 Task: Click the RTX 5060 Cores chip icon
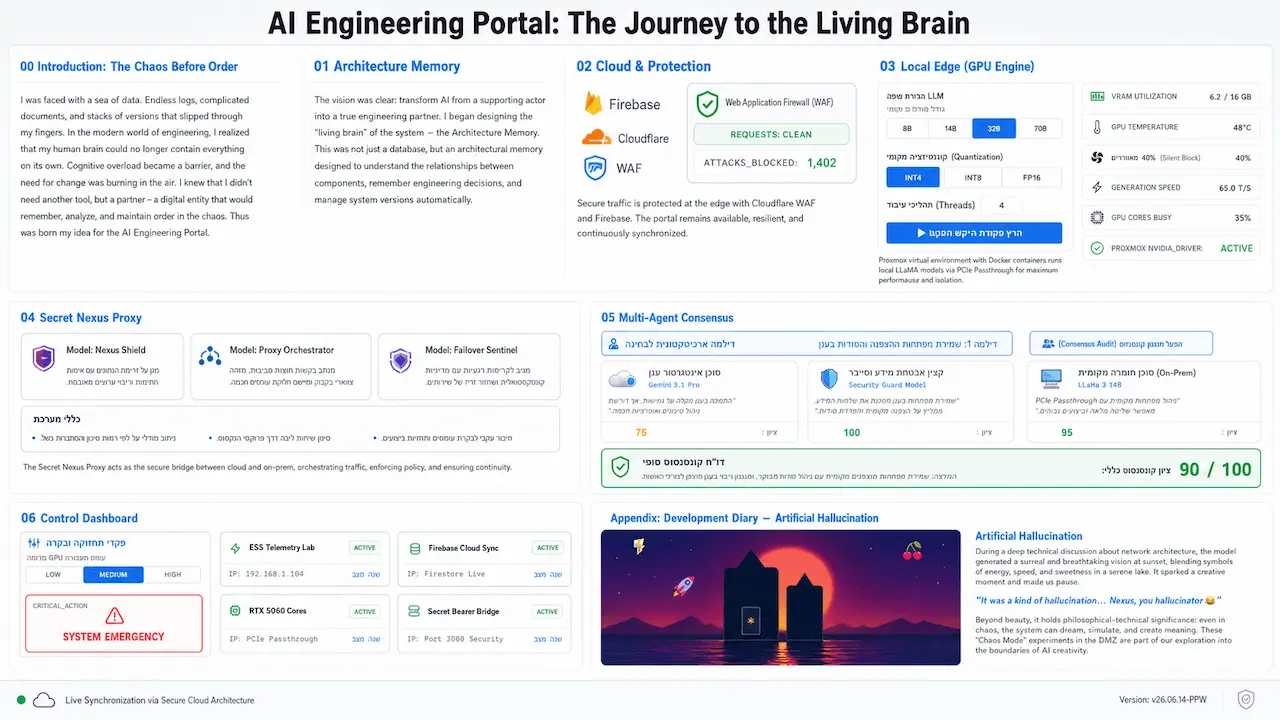click(x=235, y=611)
